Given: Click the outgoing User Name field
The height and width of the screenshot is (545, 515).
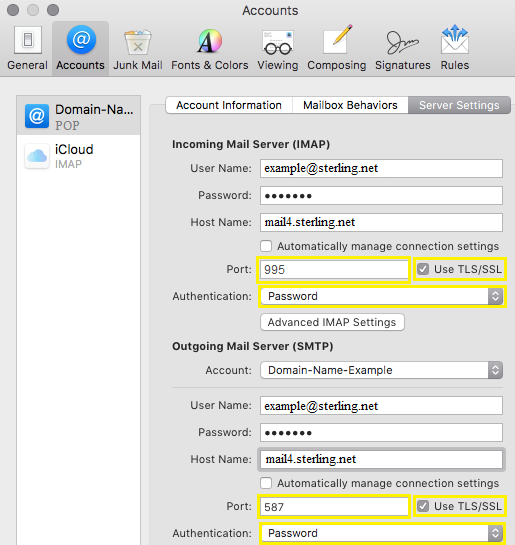Looking at the screenshot, I should 381,406.
